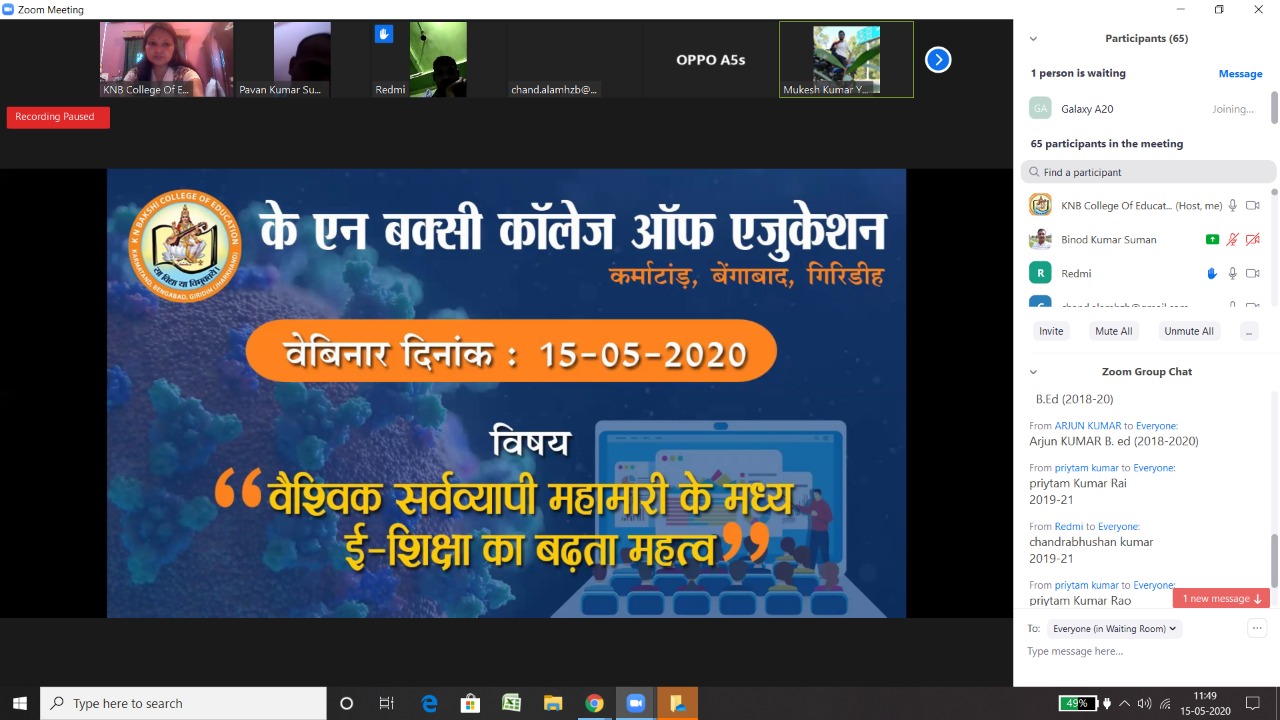This screenshot has height=720, width=1280.
Task: Click the volume speaker icon in tray
Action: pos(1145,703)
